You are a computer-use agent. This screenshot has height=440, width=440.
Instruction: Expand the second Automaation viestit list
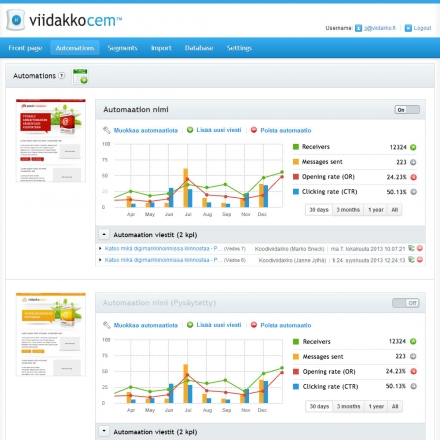pyautogui.click(x=104, y=431)
